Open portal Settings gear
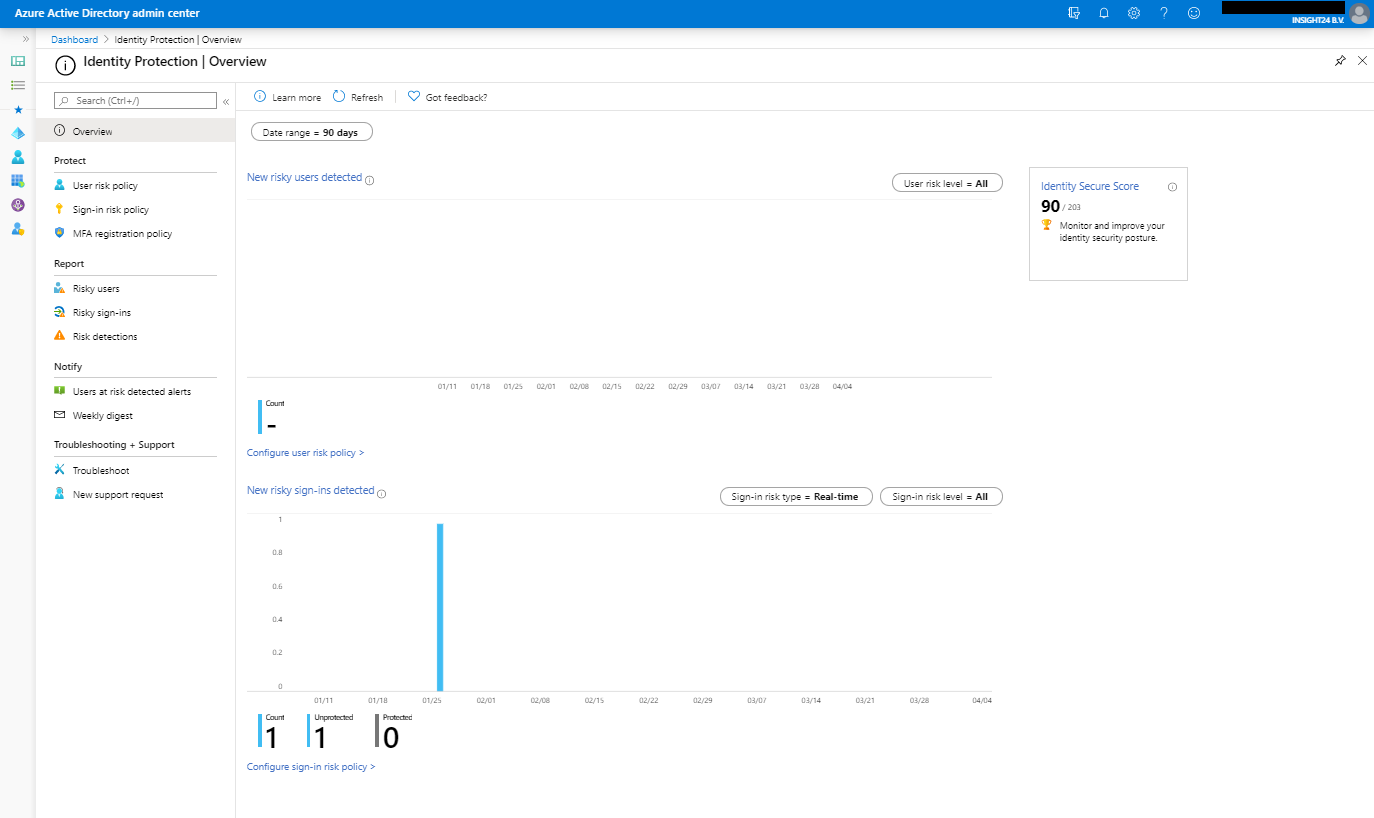Screen dimensions: 1374x818 tap(1134, 13)
